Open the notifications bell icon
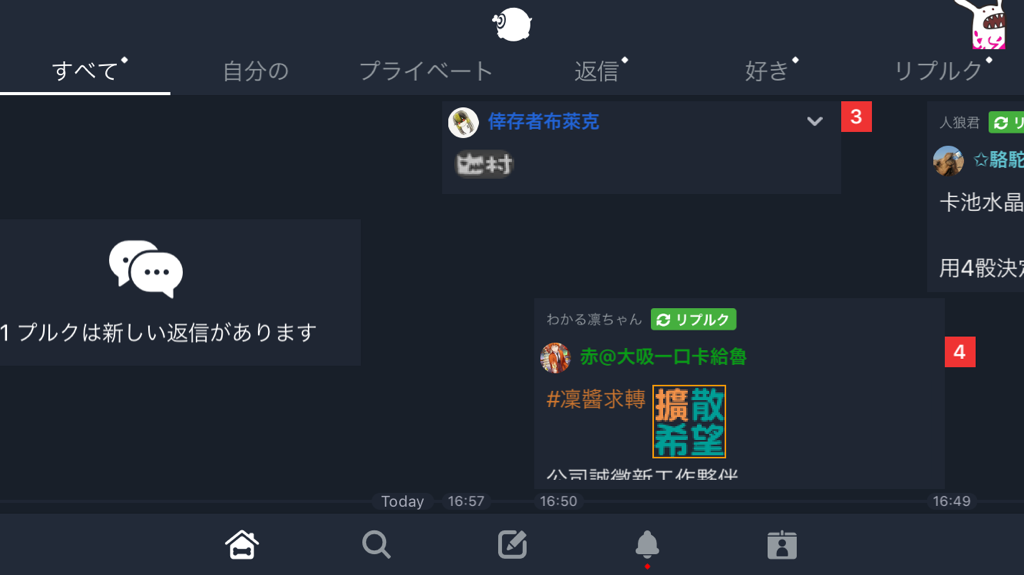The image size is (1024, 575). [647, 544]
